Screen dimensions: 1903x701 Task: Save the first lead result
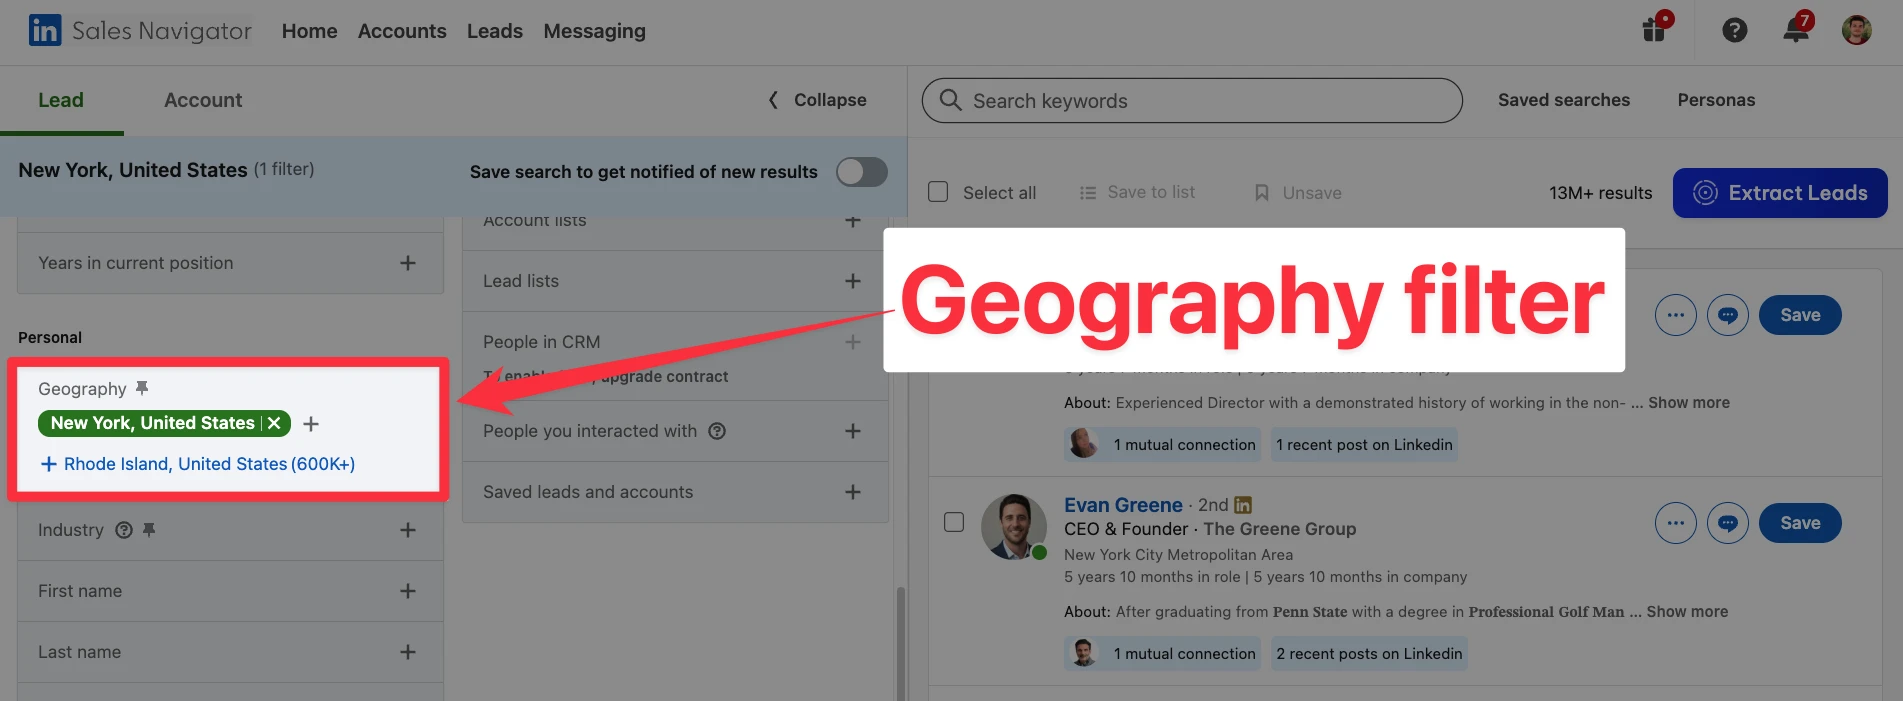[1800, 315]
